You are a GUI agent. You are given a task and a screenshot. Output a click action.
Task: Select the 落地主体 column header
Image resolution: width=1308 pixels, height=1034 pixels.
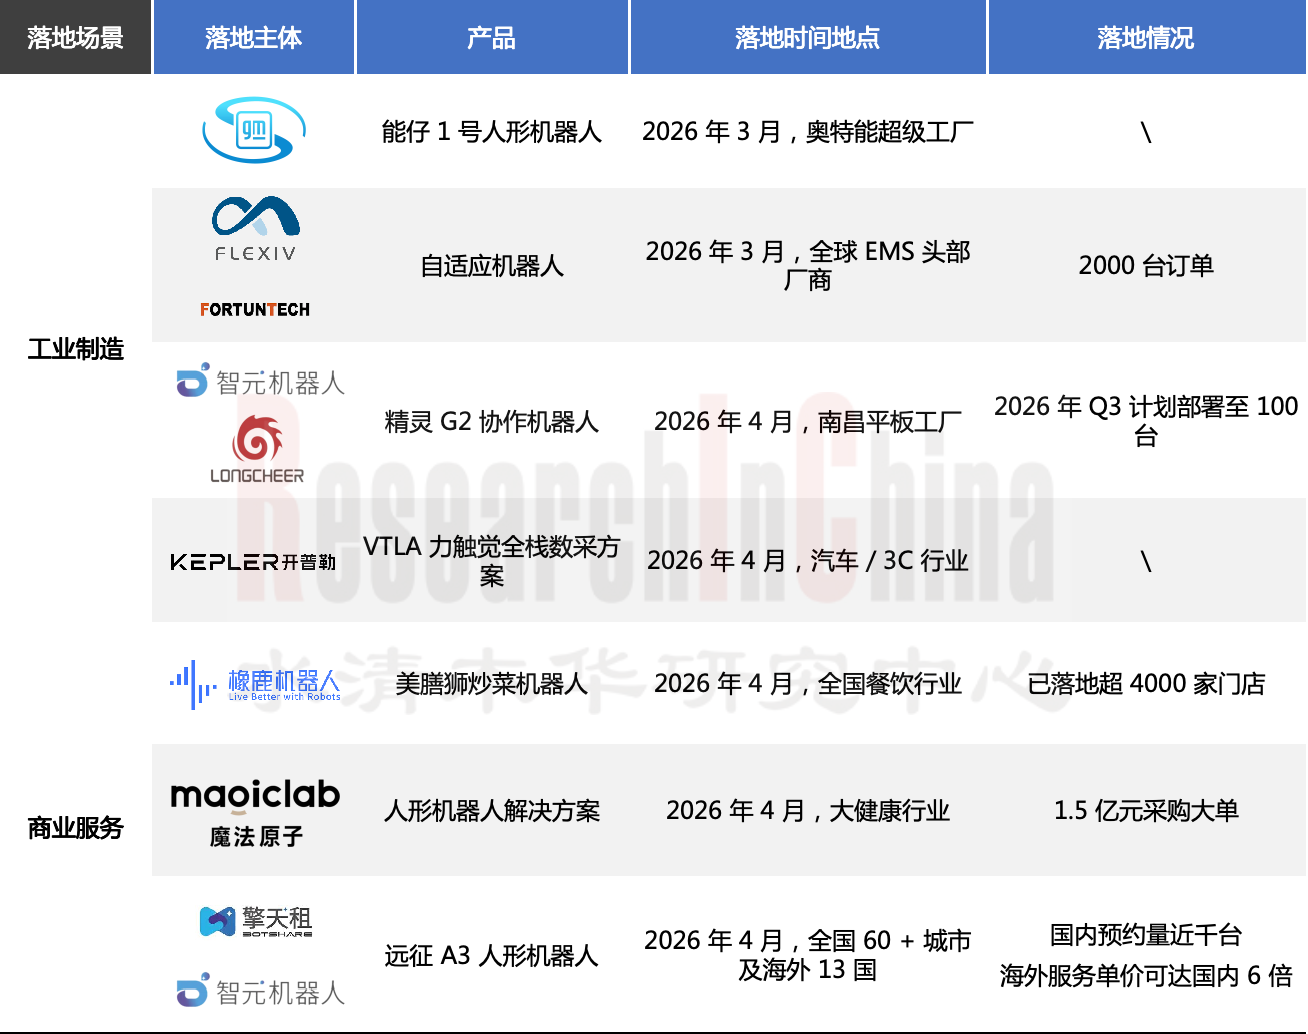pos(254,37)
